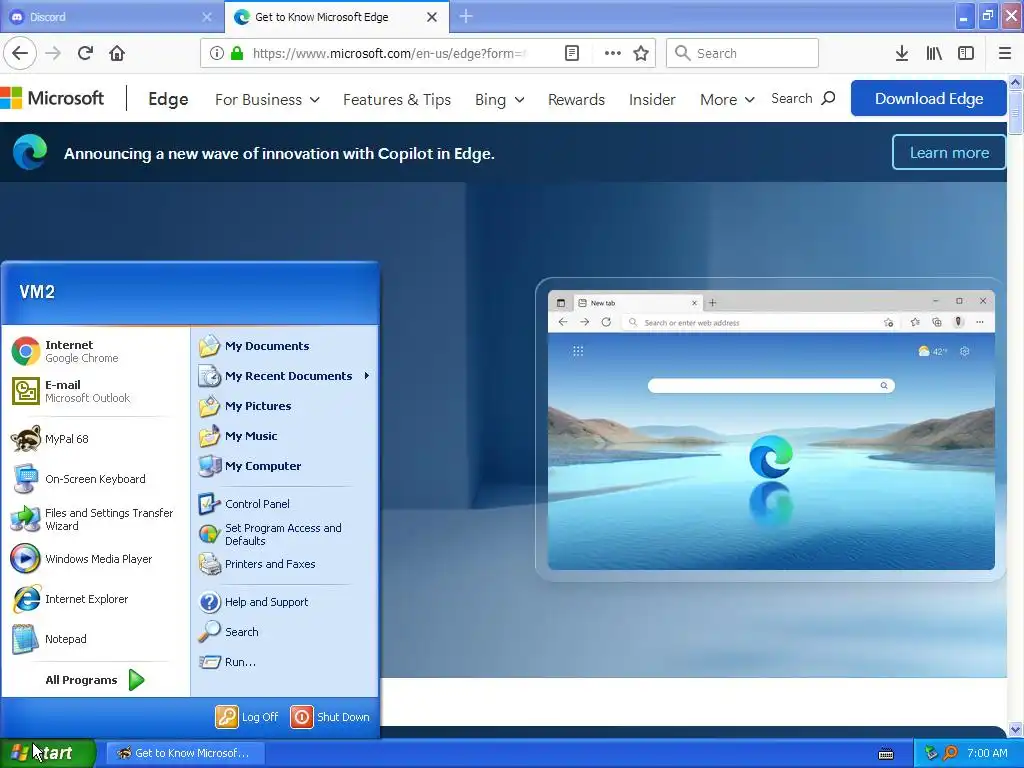Open Features & Tips menu item
Viewport: 1024px width, 768px height.
[x=397, y=99]
